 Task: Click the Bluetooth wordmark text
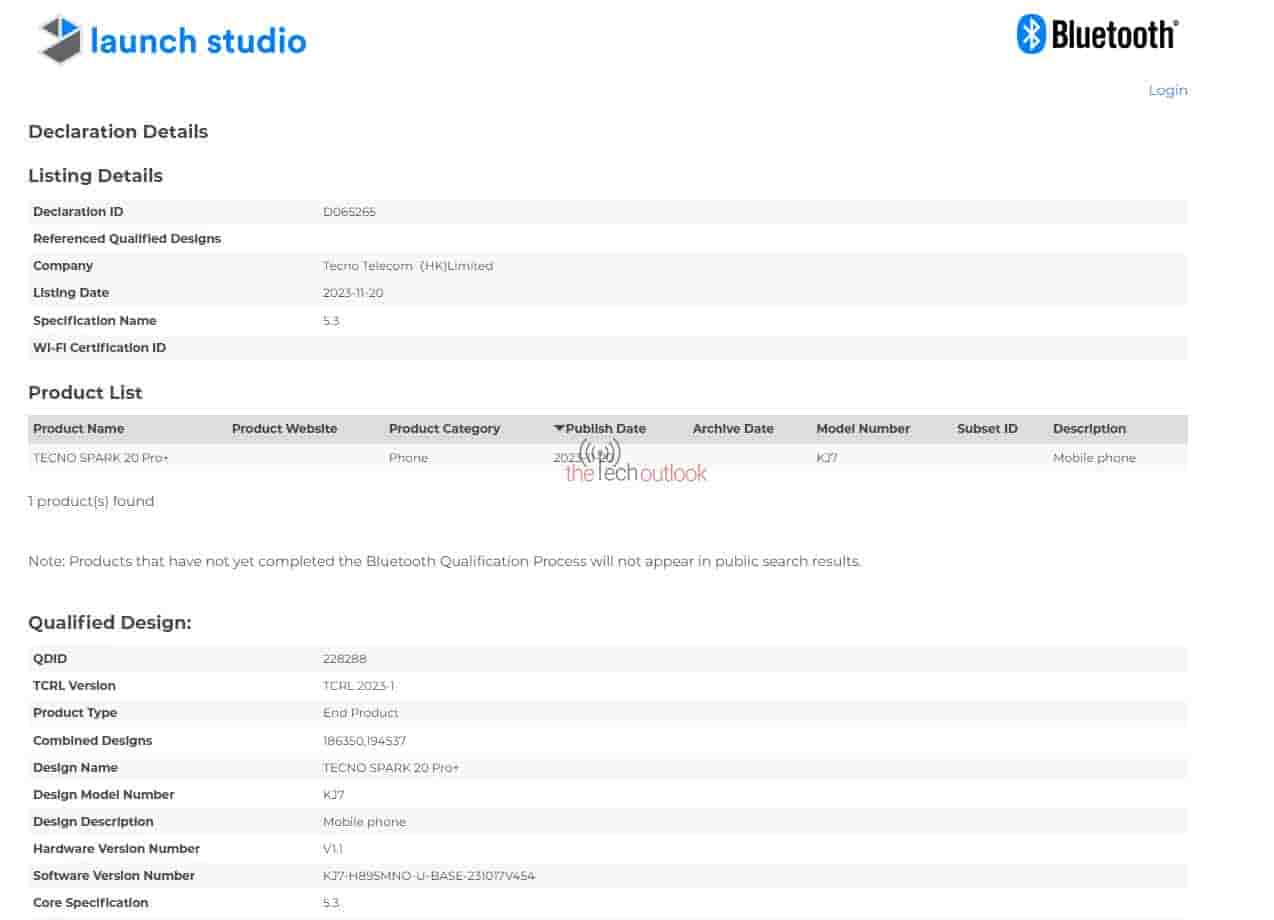point(1114,35)
